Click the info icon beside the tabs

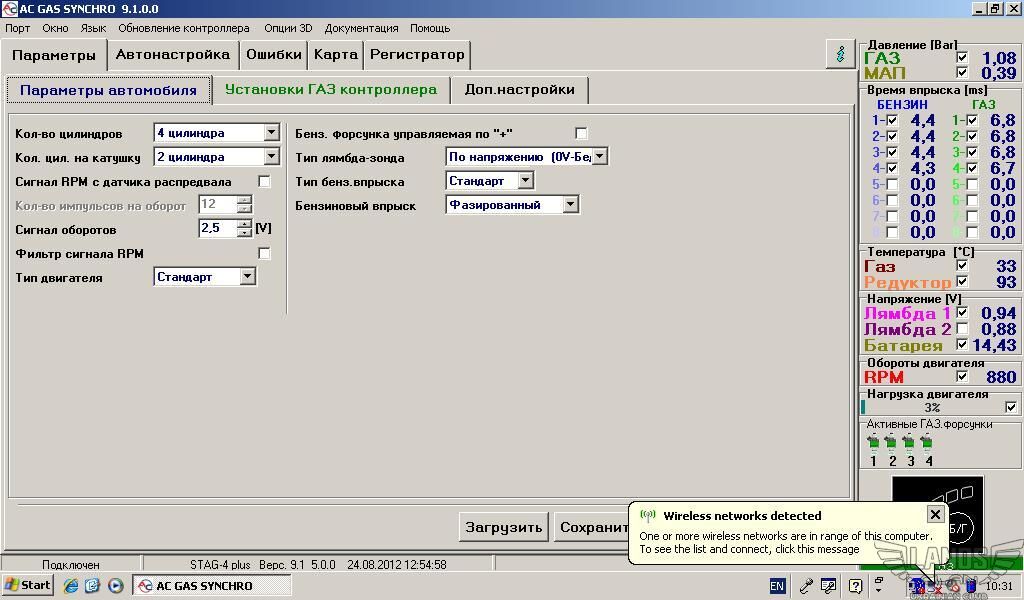point(840,54)
